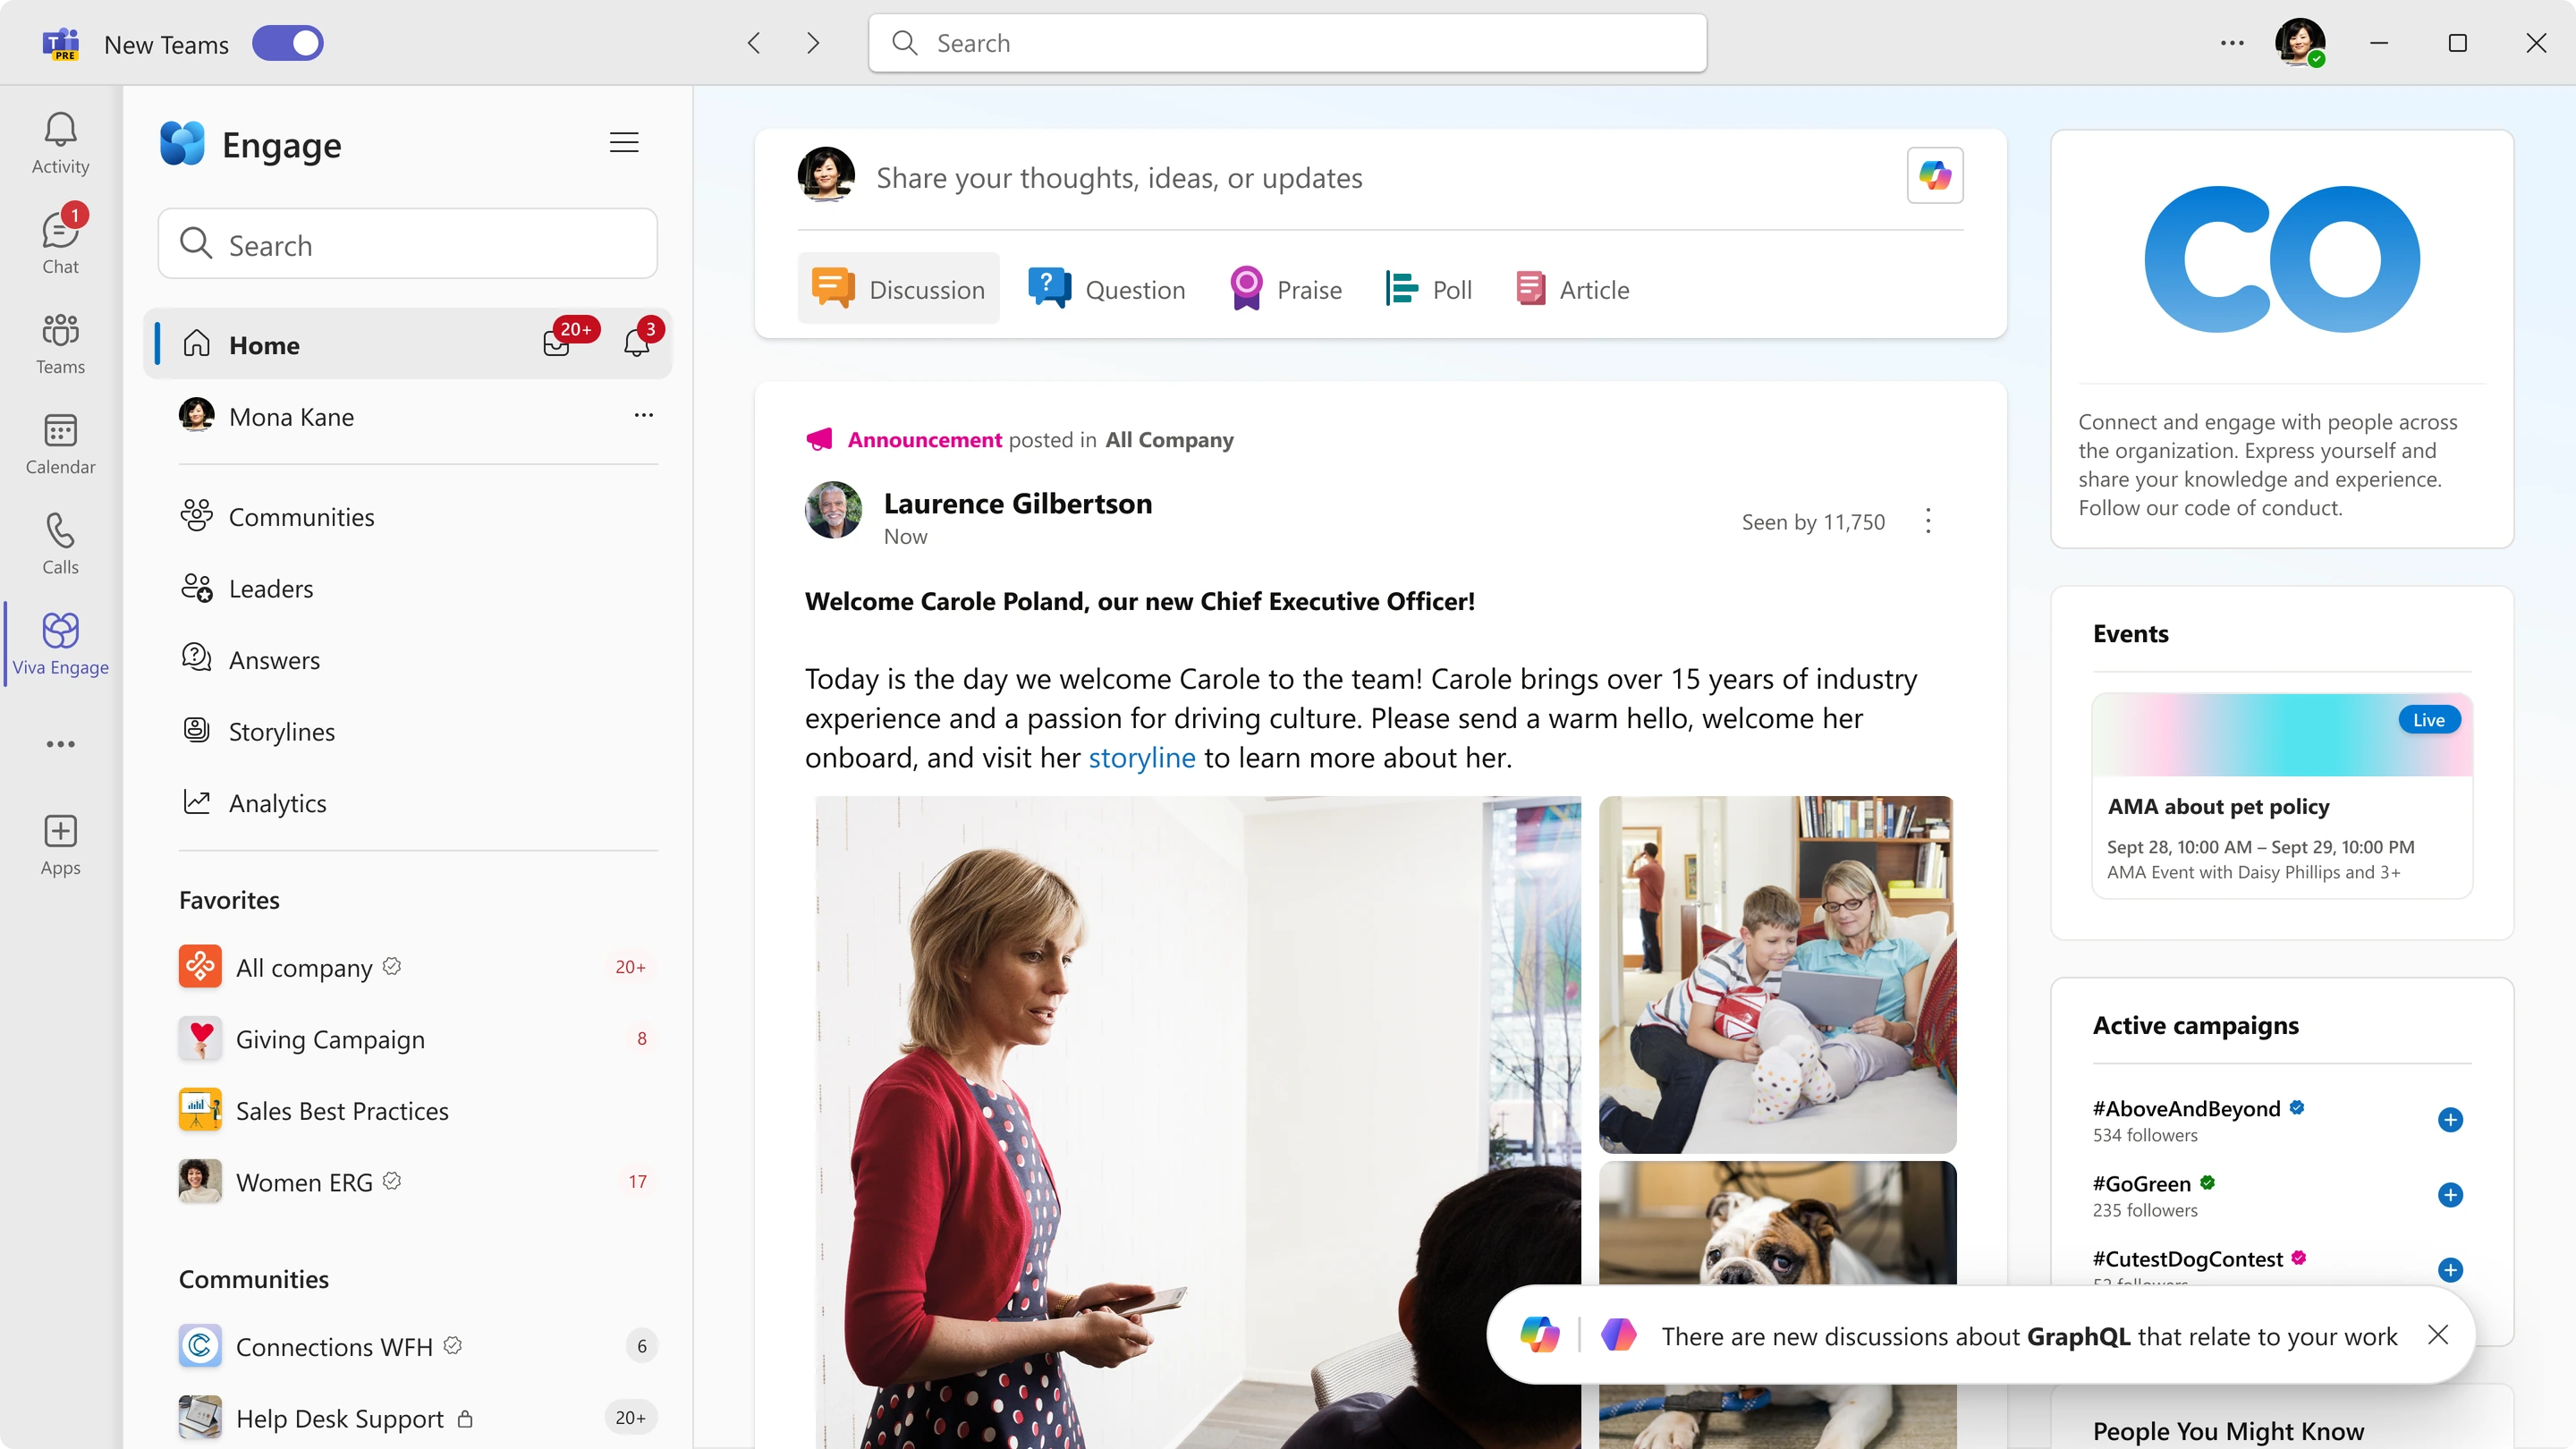Open Analytics in sidebar
Screen dimensions: 2576x1449
tap(254, 803)
